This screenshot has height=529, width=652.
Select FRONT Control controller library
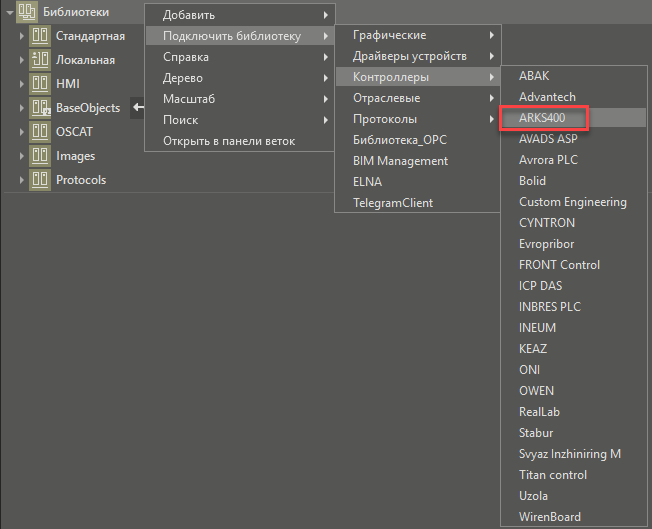coord(574,265)
